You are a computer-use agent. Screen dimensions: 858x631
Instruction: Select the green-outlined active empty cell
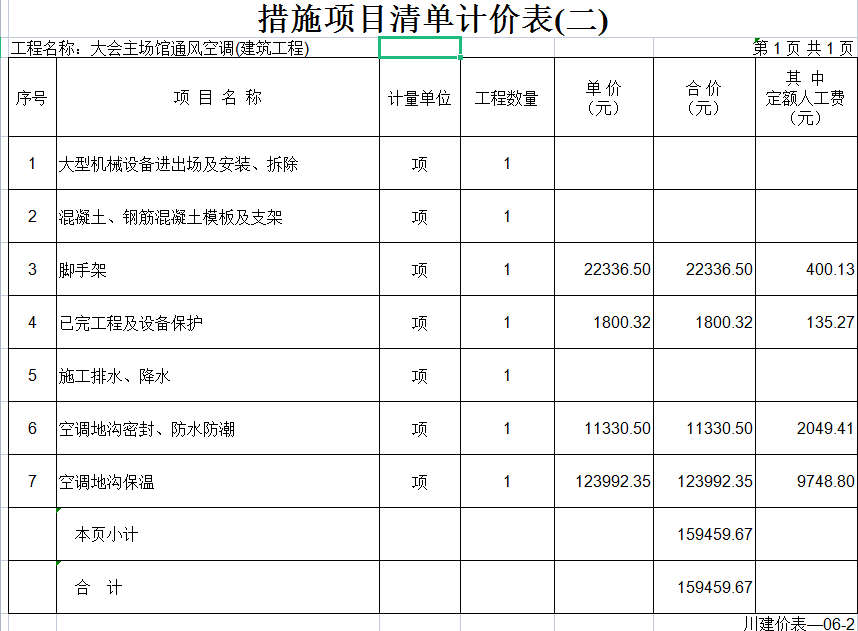click(420, 48)
